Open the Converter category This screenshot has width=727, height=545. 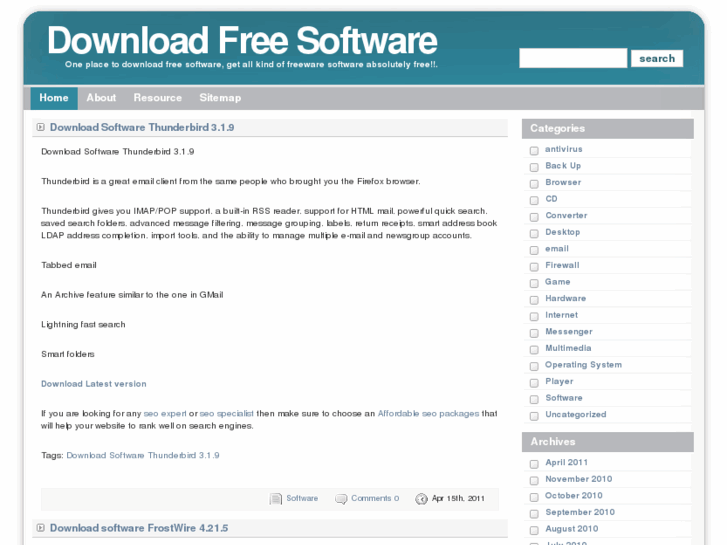(x=566, y=215)
